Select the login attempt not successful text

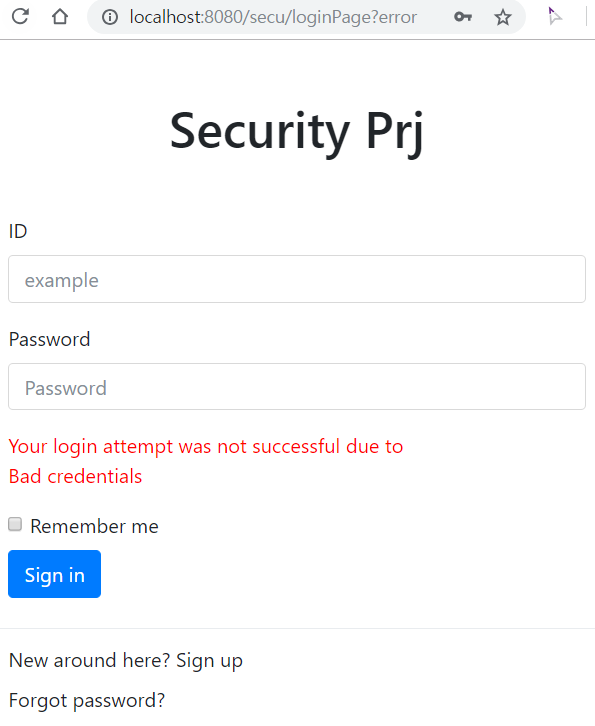pyautogui.click(x=206, y=447)
